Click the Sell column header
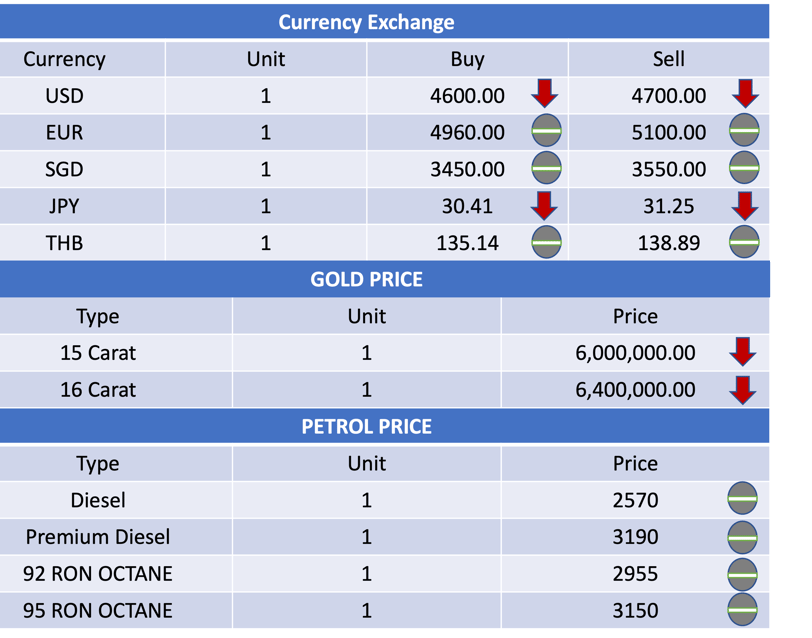The height and width of the screenshot is (638, 812). pos(668,59)
